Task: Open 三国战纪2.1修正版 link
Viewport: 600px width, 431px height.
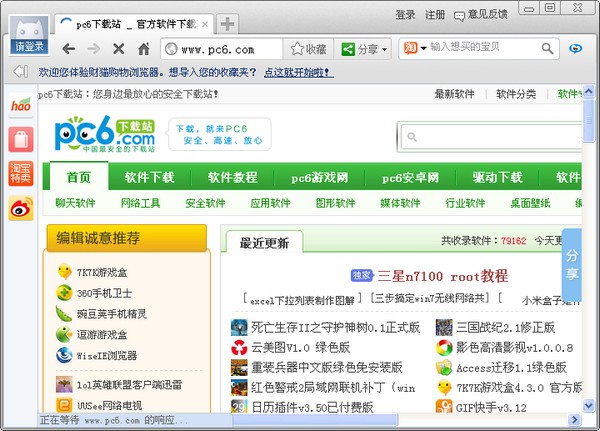Action: click(x=505, y=327)
